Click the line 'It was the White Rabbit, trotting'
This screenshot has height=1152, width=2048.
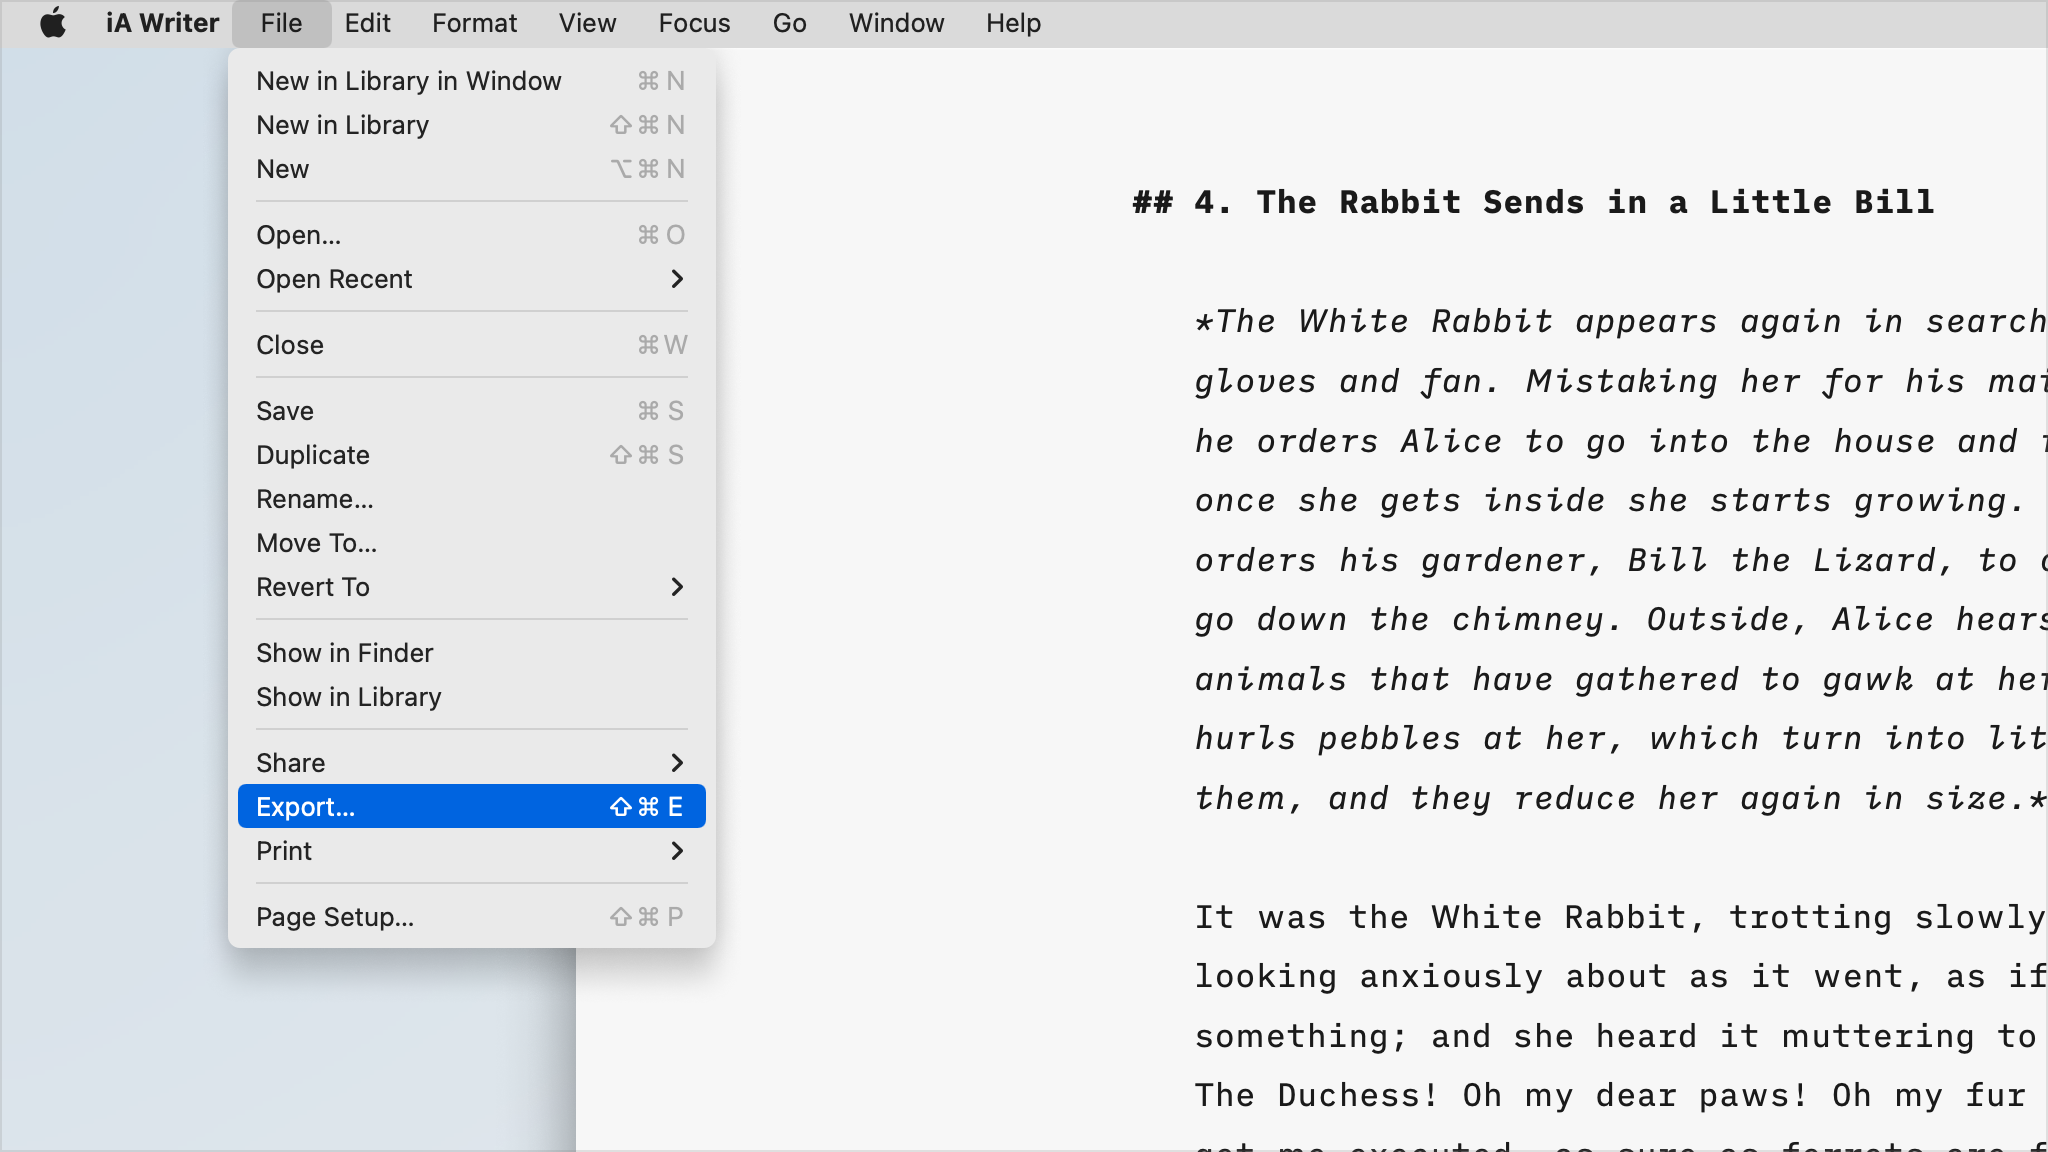(x=1621, y=917)
